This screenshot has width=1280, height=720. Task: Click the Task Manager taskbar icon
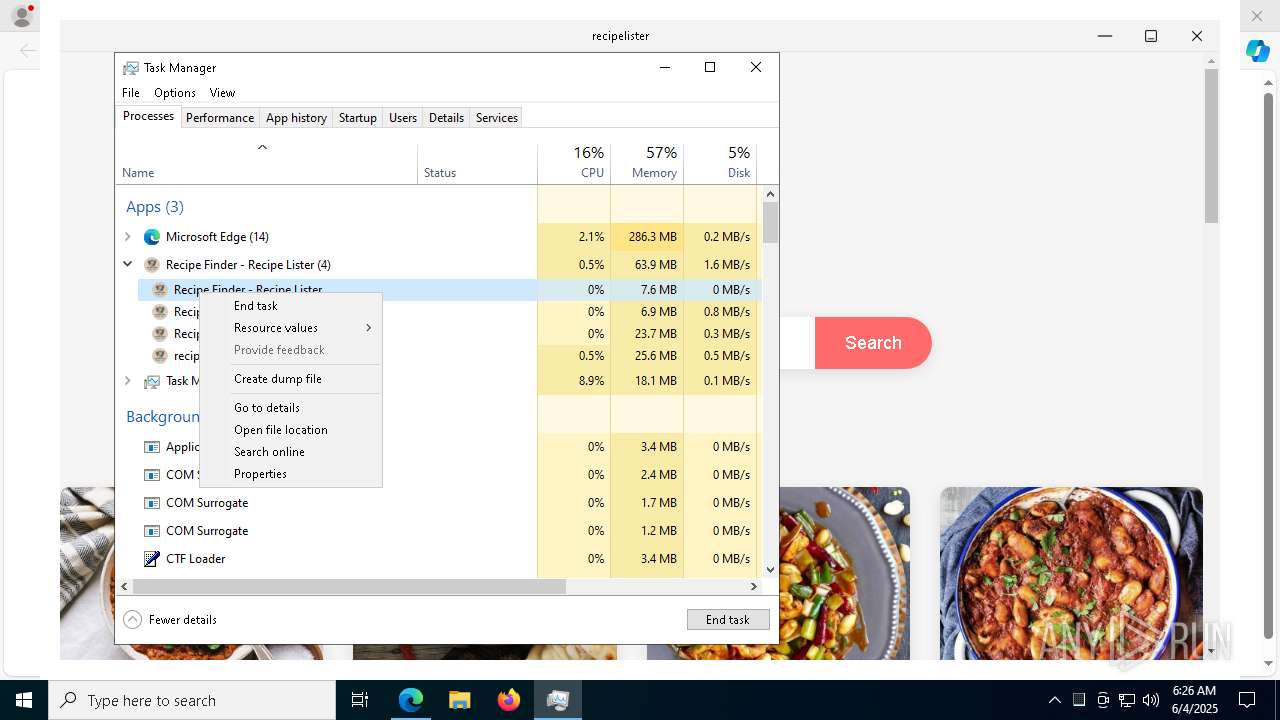(558, 700)
